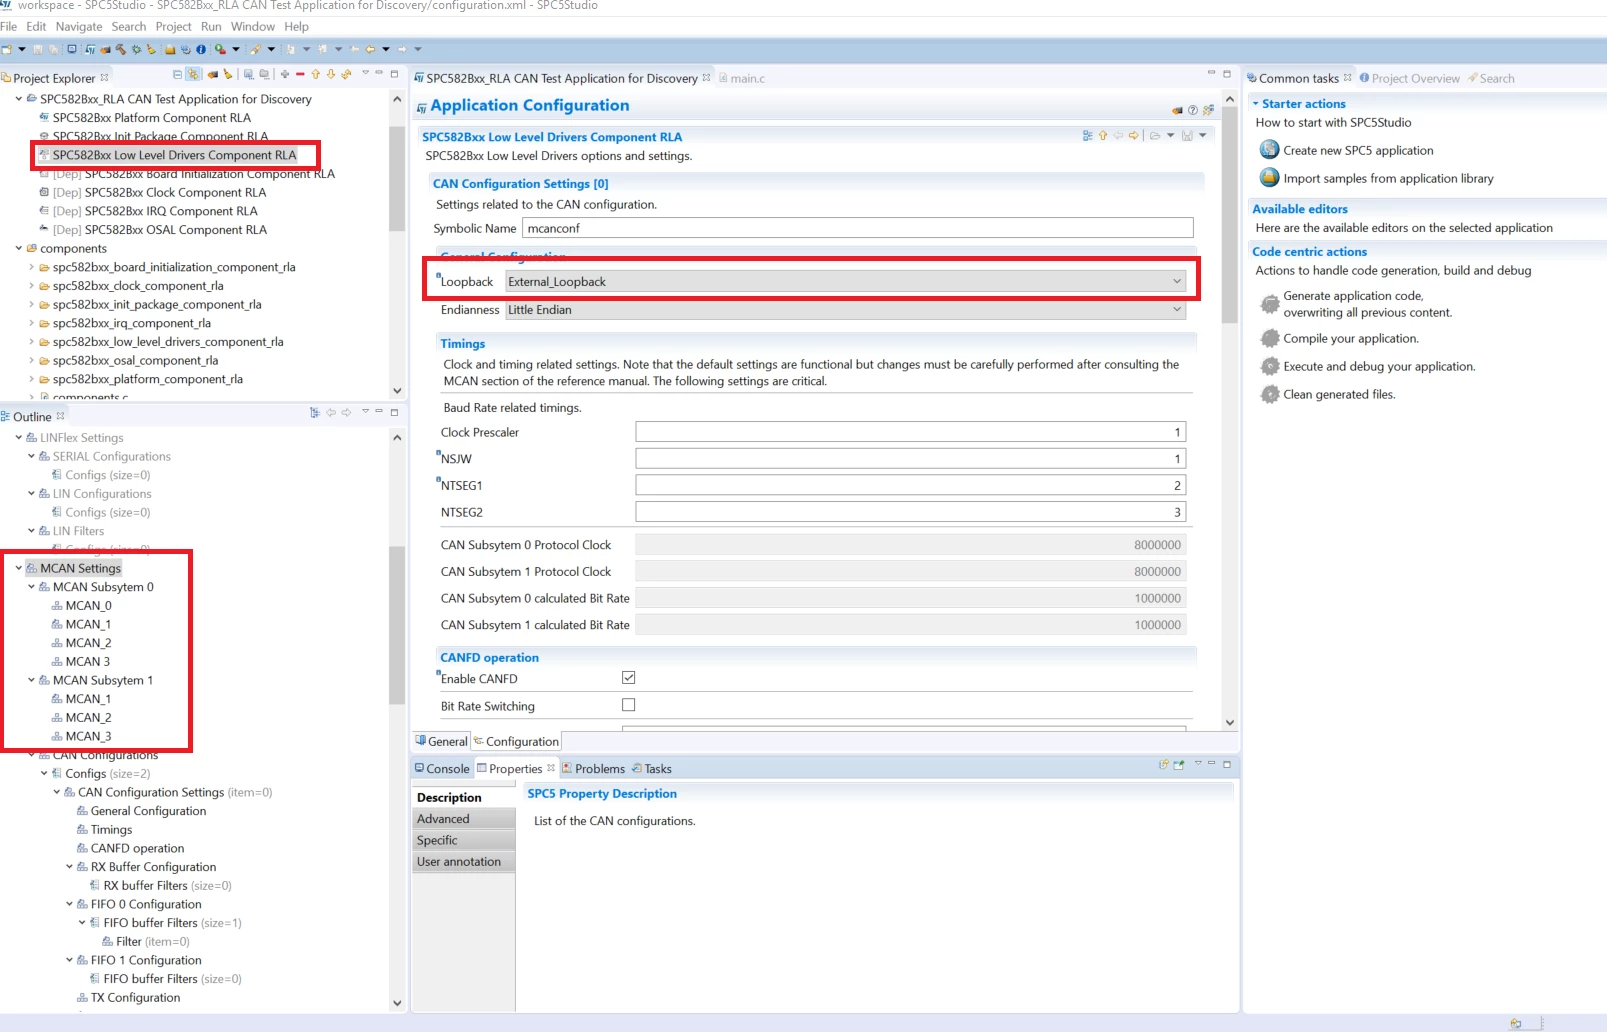Screen dimensions: 1607x1032
Task: Click Import samples from application library link
Action: (1388, 178)
